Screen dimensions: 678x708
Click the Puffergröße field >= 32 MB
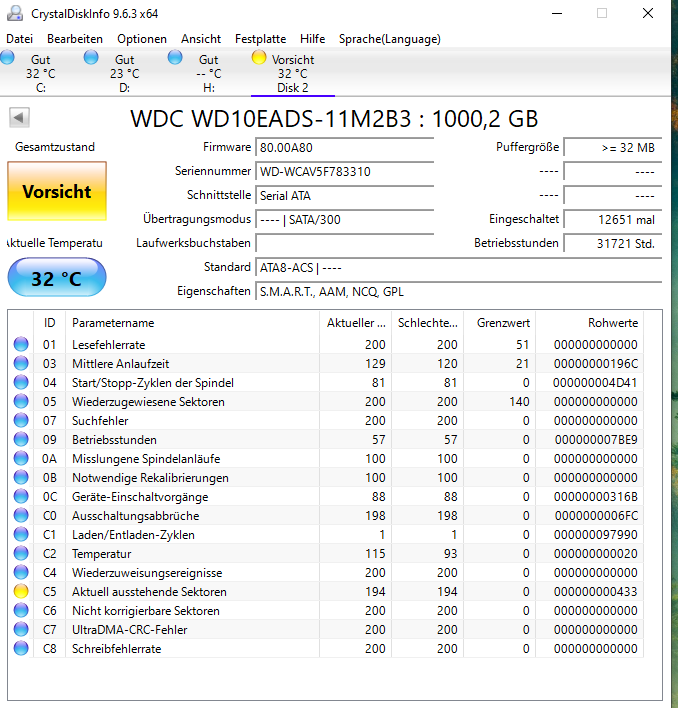coord(613,148)
